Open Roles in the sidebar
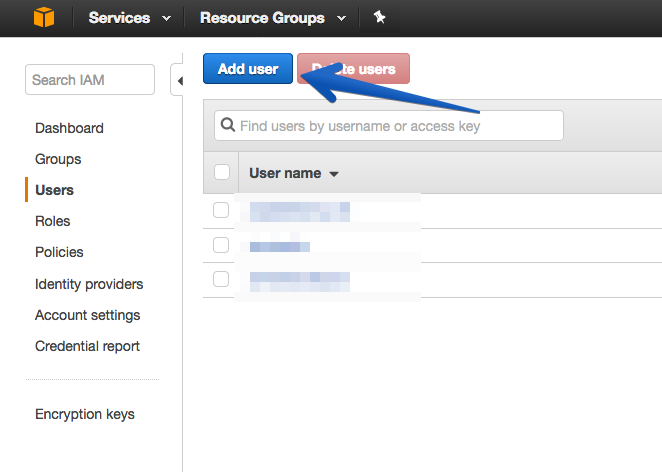 (53, 221)
